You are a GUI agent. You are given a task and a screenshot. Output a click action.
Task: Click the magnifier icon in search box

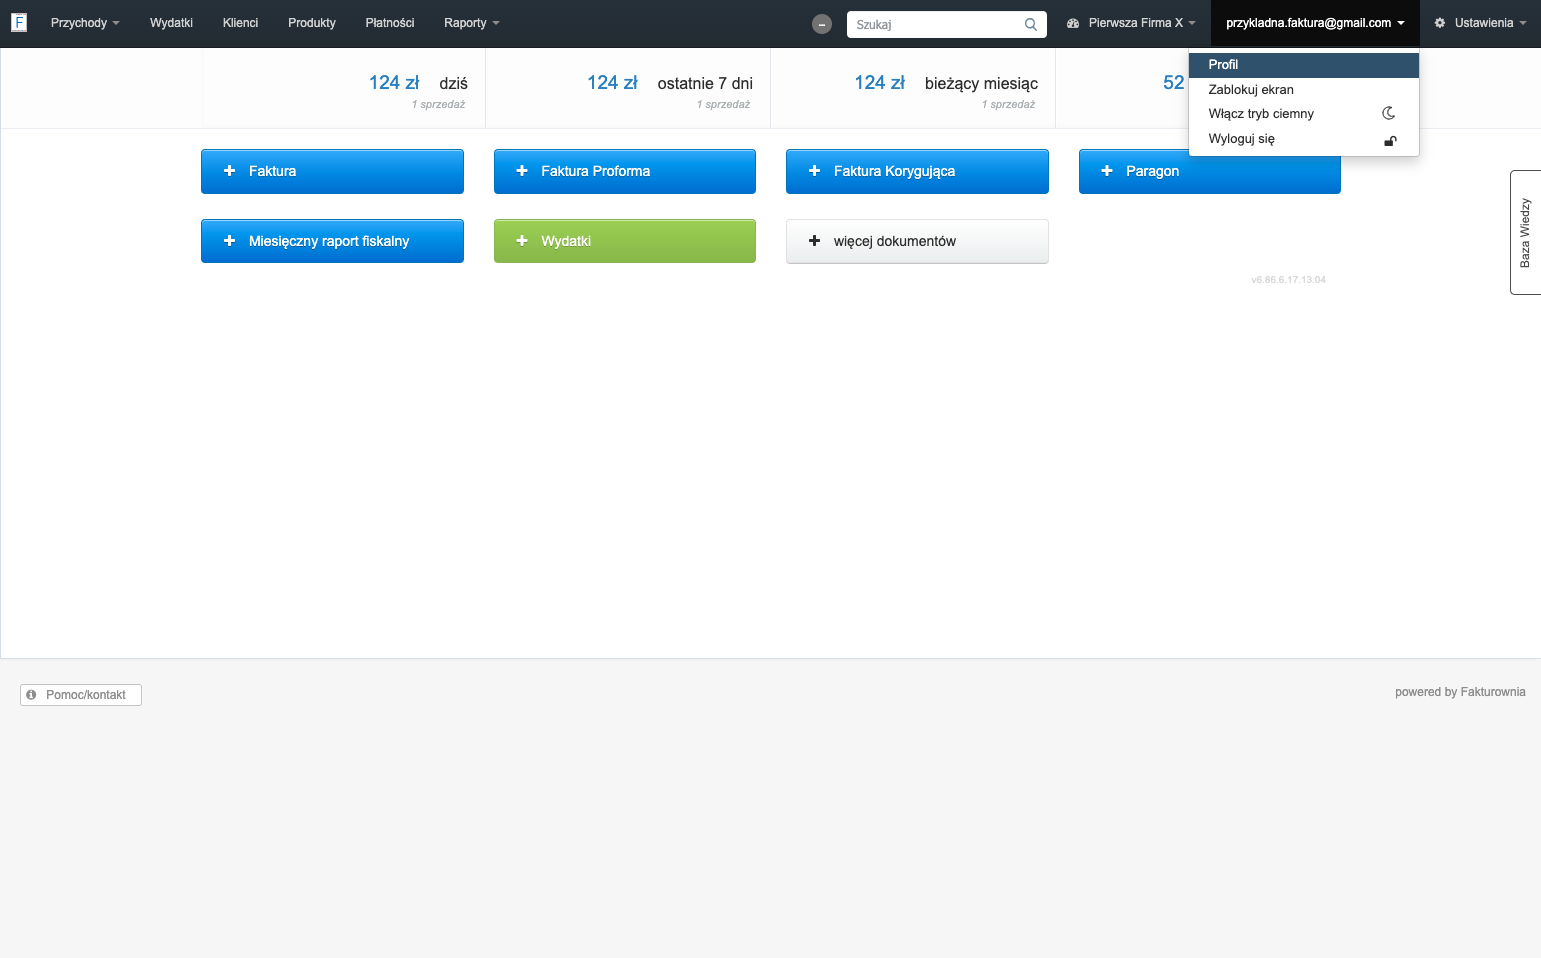tap(1031, 25)
